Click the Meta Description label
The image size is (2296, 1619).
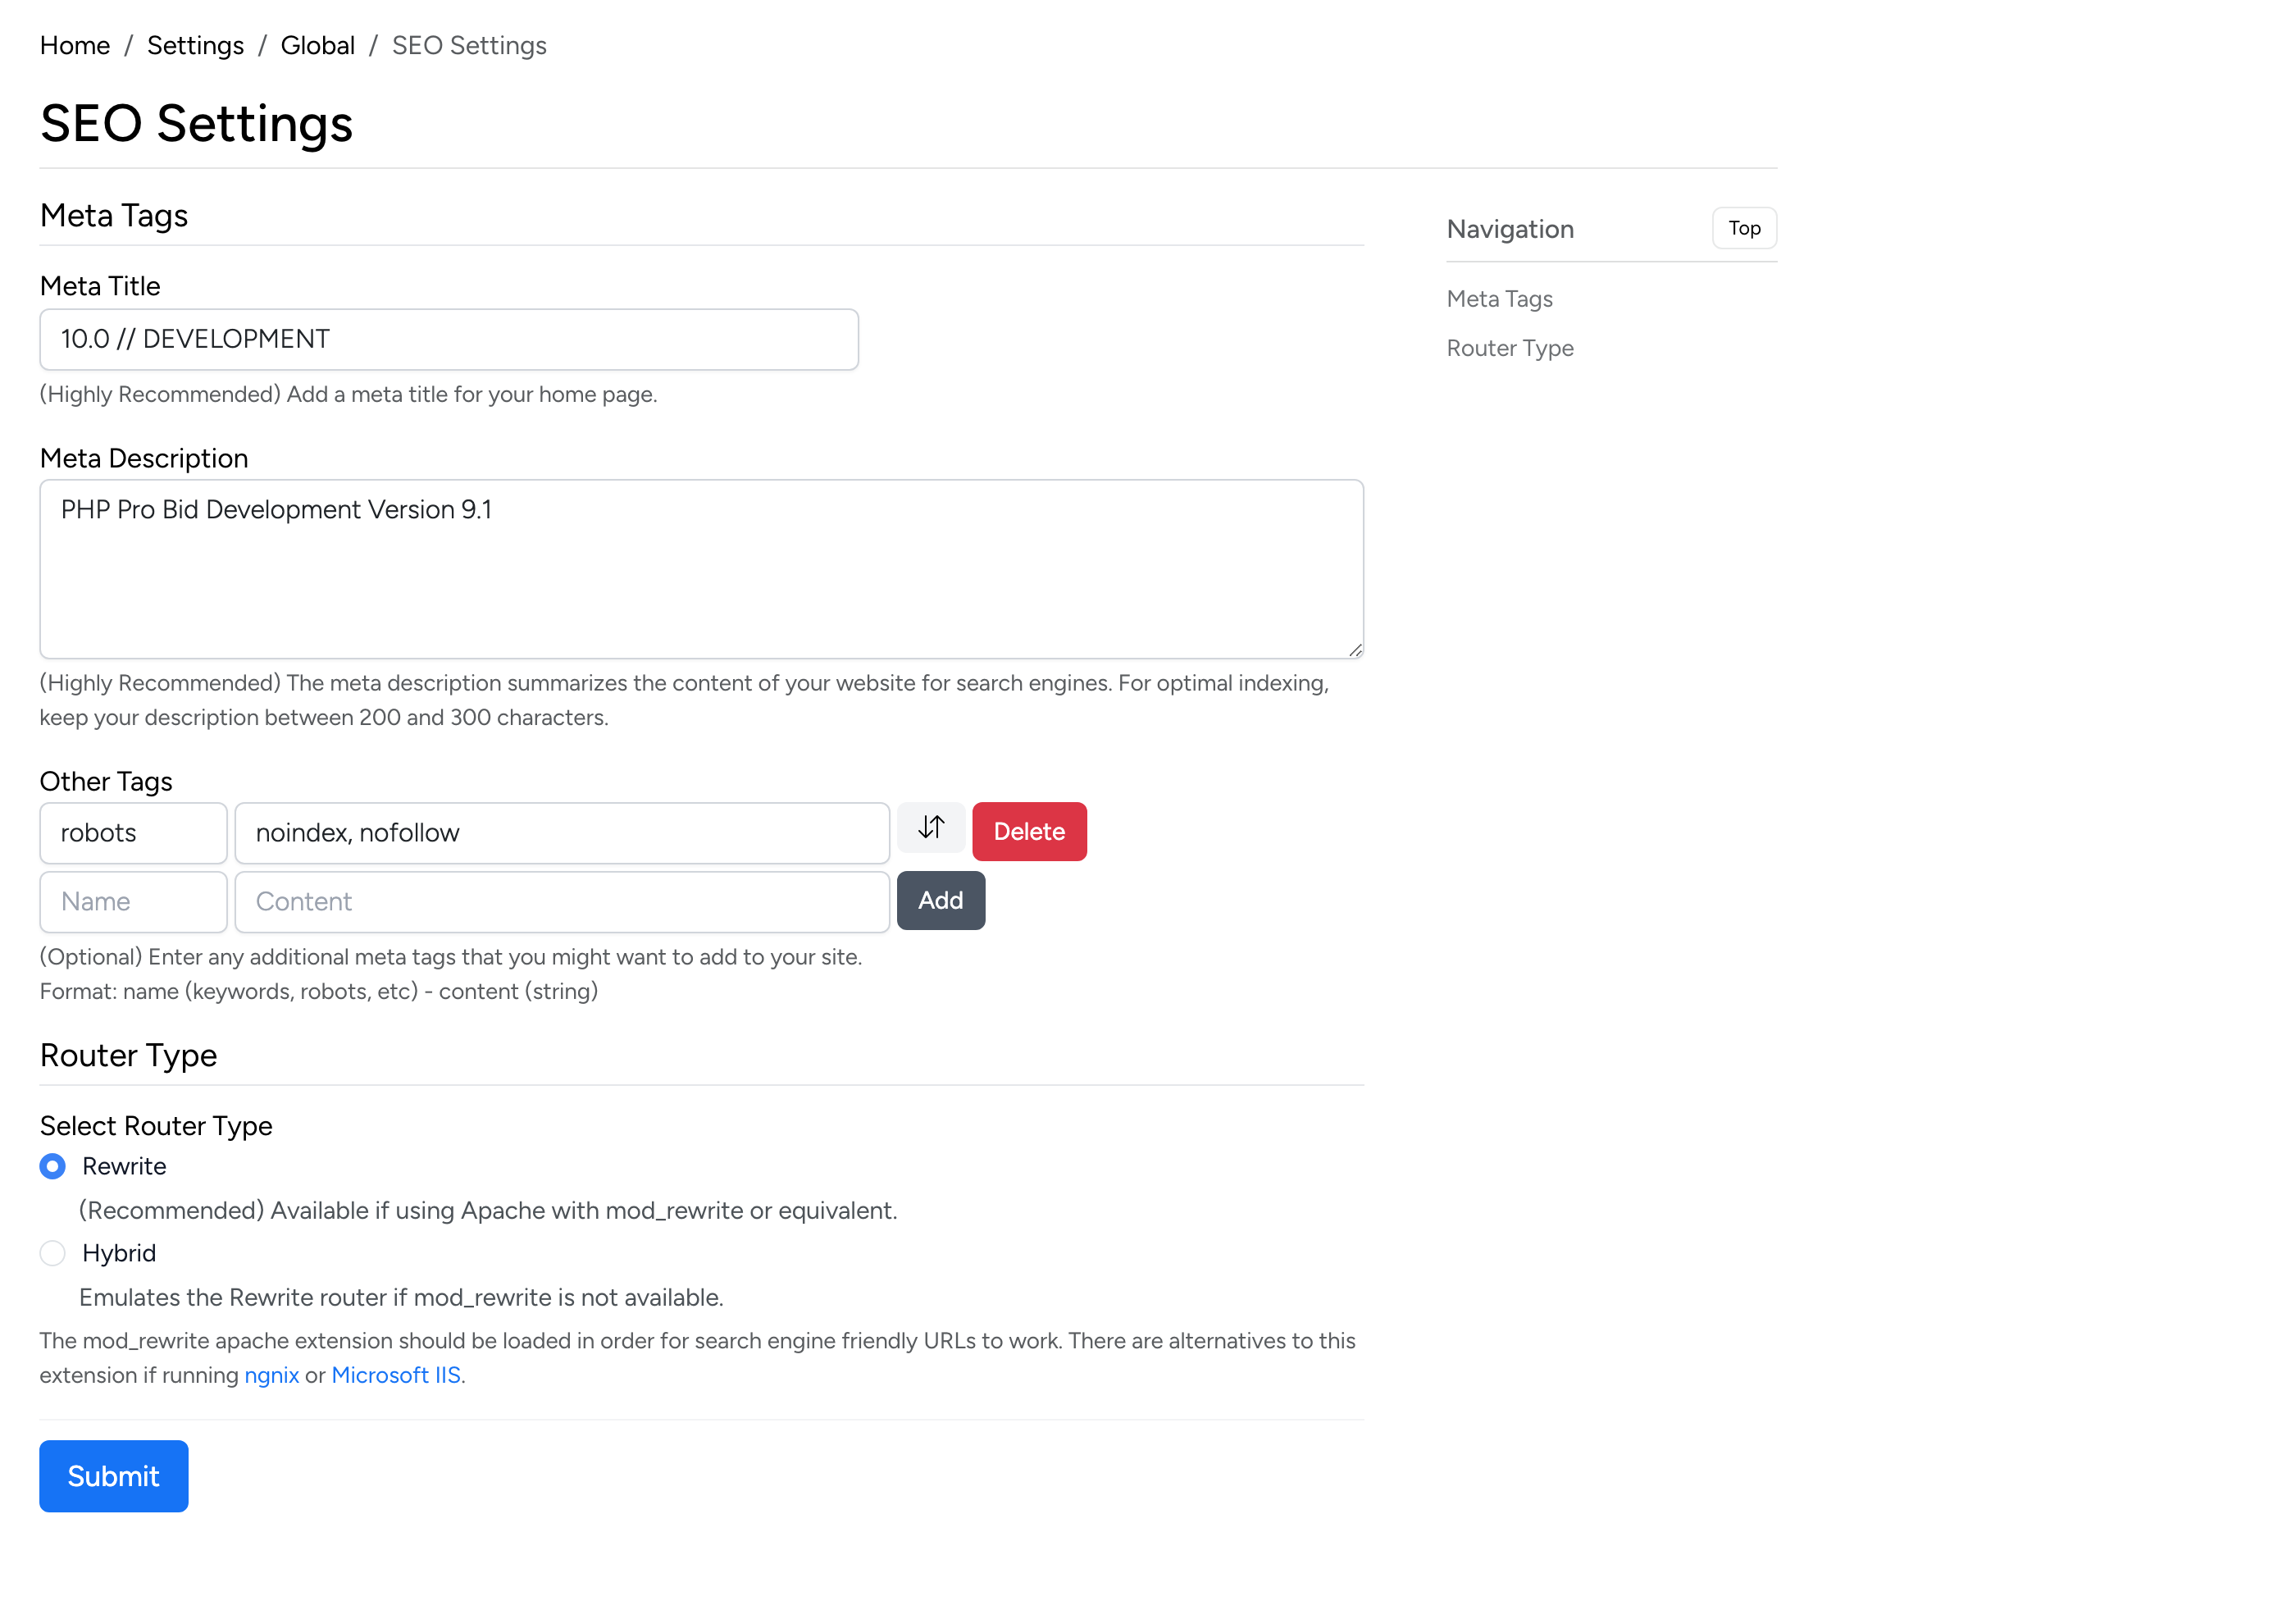(144, 459)
